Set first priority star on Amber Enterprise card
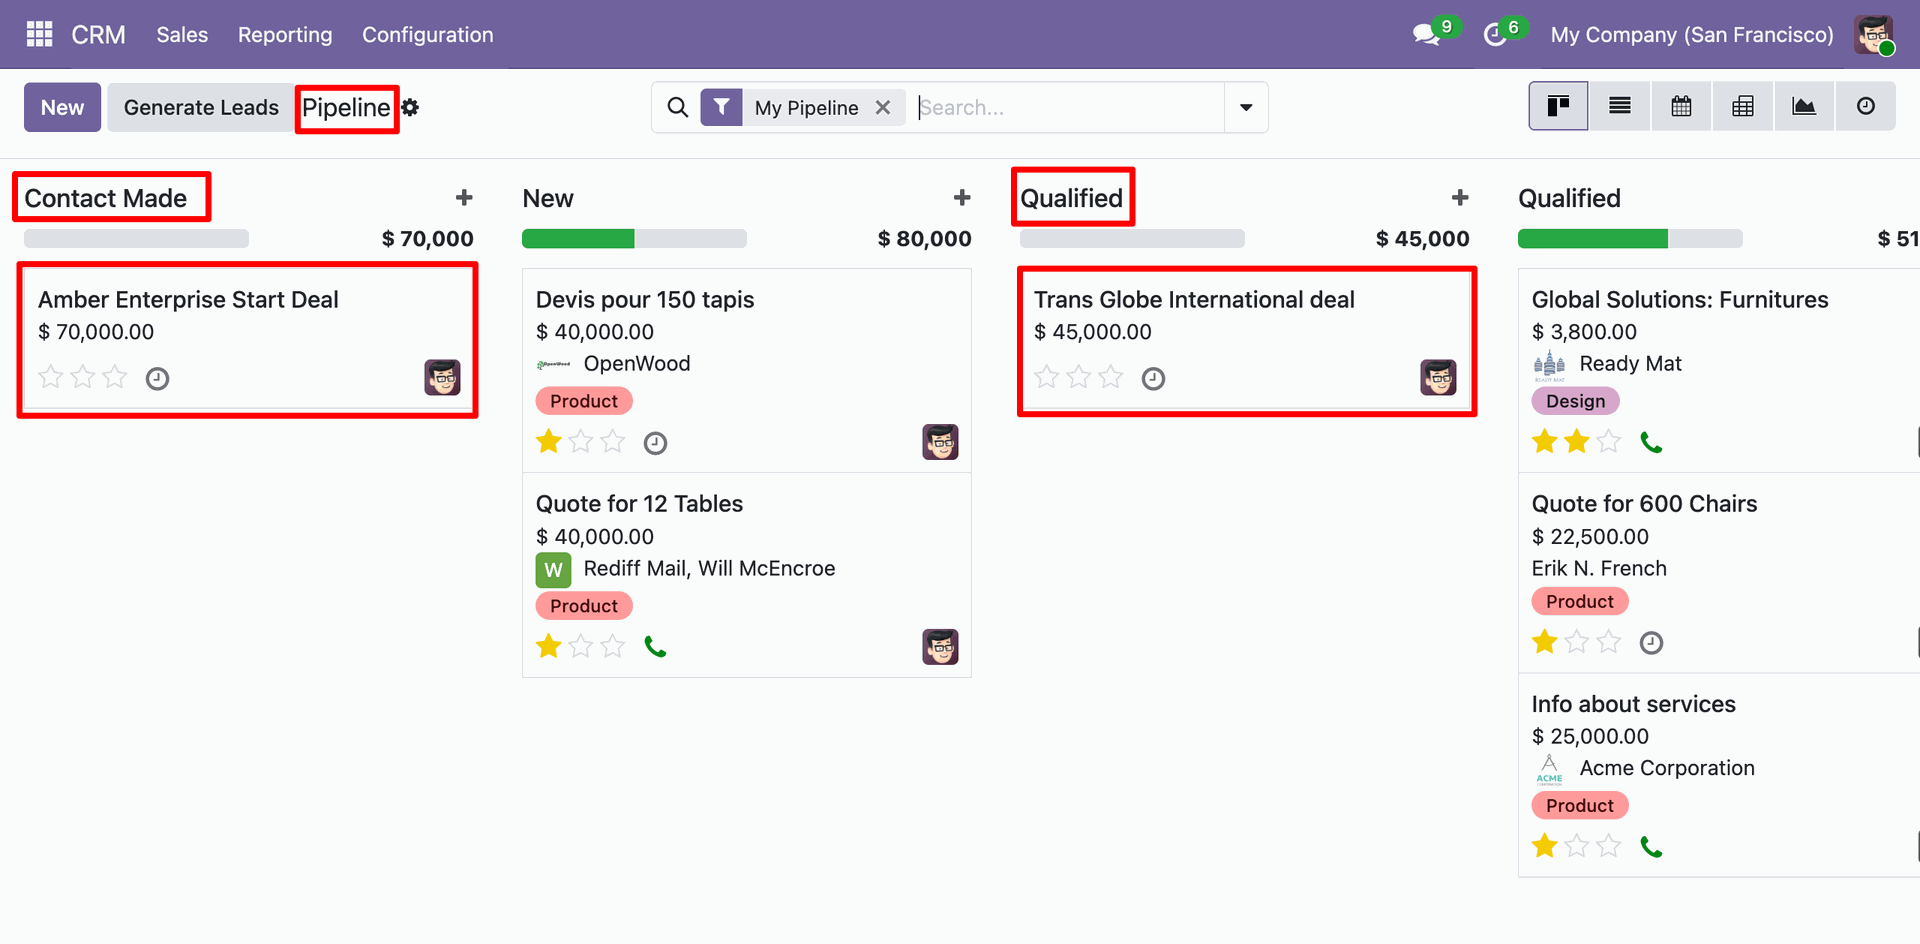 coord(51,377)
